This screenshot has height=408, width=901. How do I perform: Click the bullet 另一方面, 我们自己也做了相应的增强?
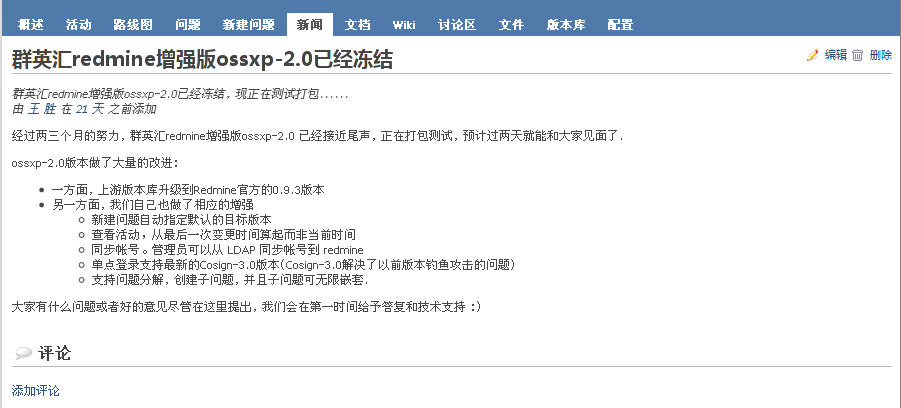pos(153,205)
